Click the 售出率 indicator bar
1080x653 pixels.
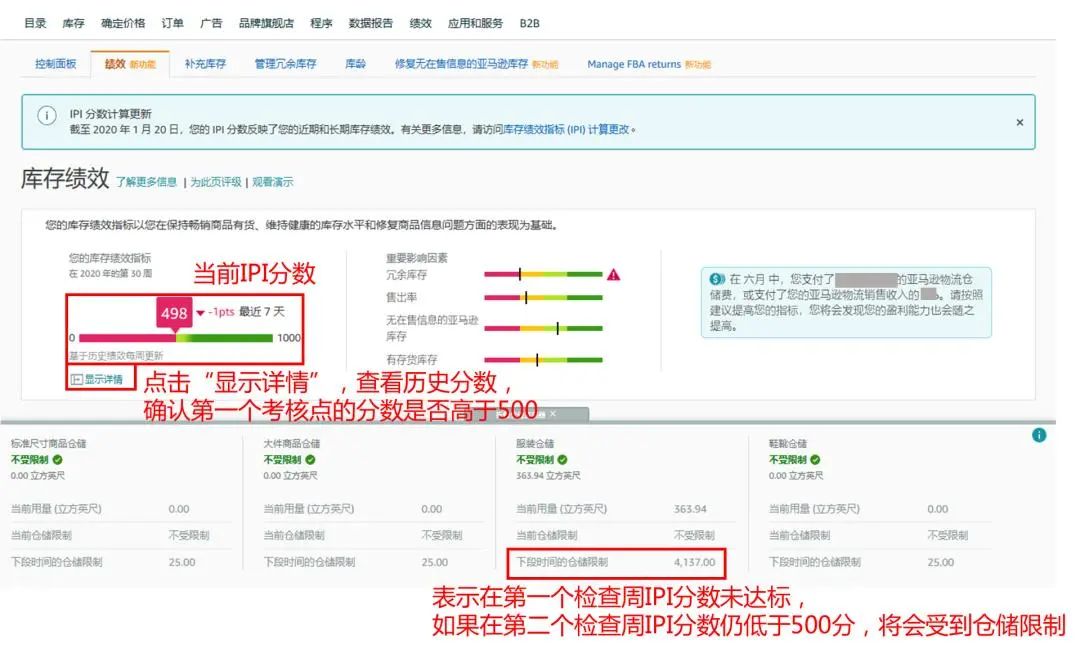pyautogui.click(x=543, y=298)
